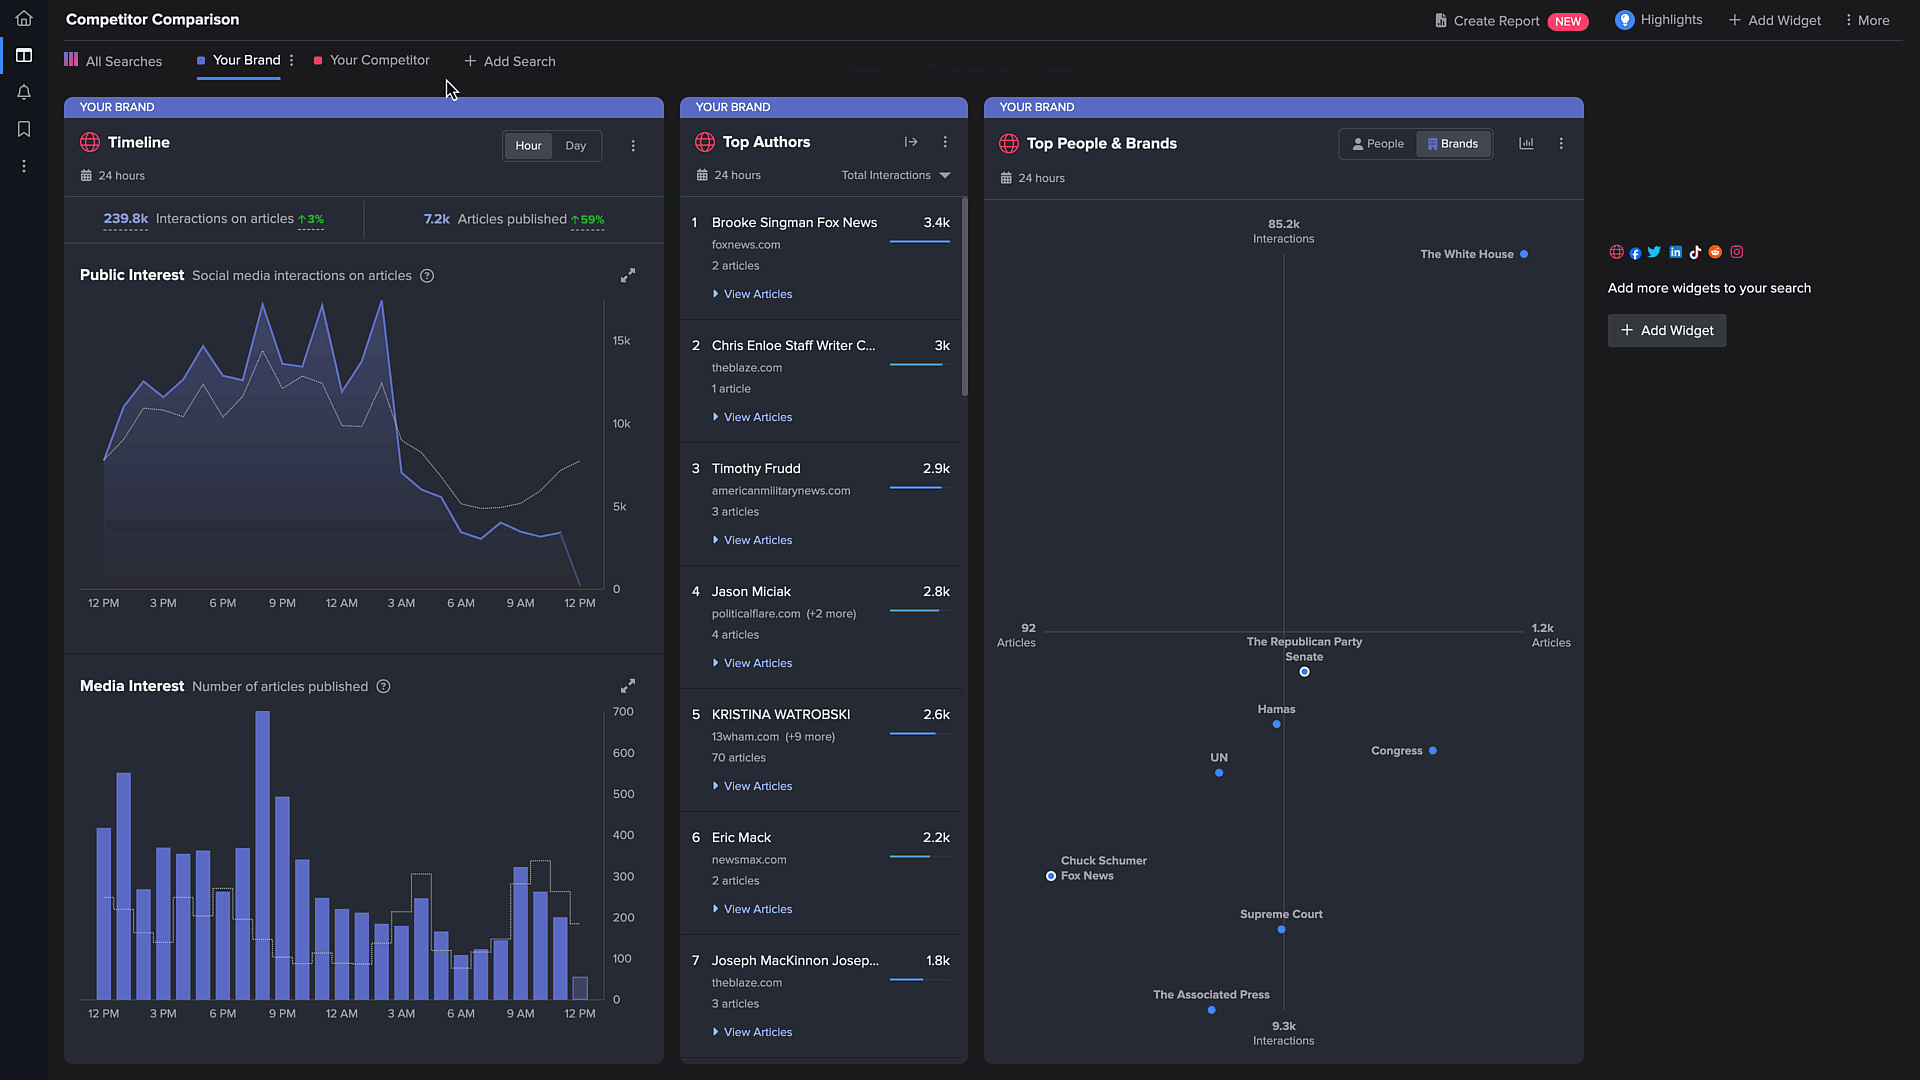
Task: Toggle the Timeline widget to Hour view
Action: pyautogui.click(x=528, y=145)
